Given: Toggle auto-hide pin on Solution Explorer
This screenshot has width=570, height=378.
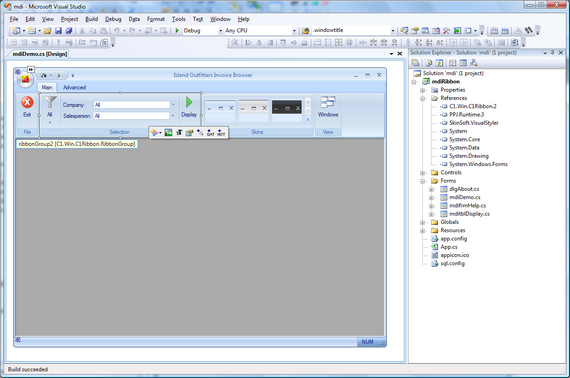Looking at the screenshot, I should (x=553, y=53).
